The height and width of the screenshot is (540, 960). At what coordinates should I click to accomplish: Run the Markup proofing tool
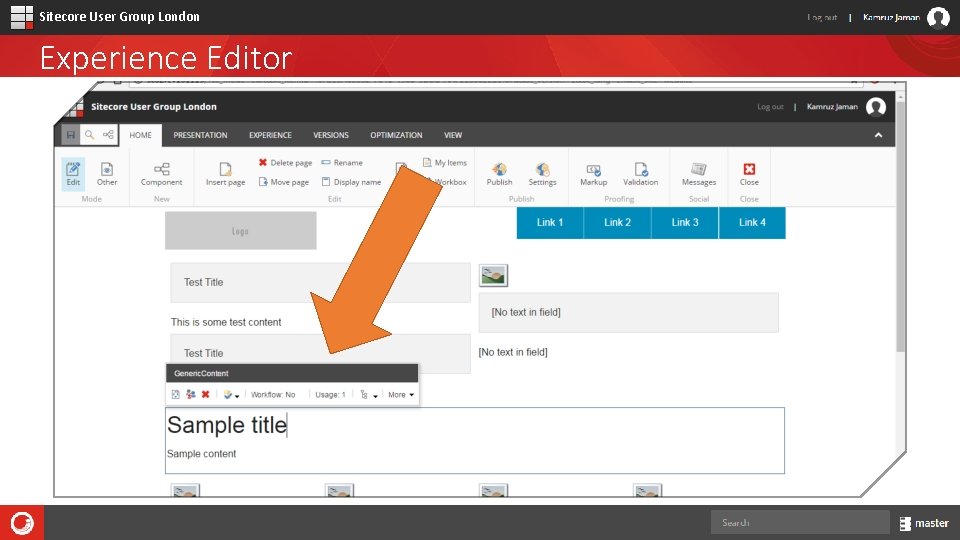(593, 174)
